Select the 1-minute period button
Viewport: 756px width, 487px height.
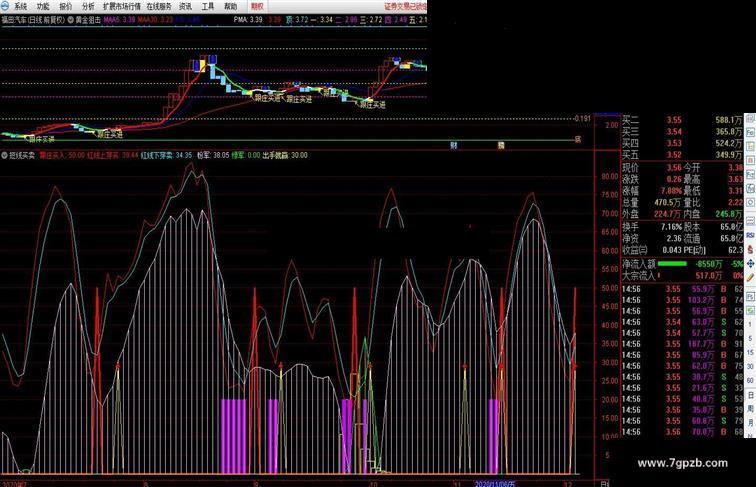tap(751, 325)
